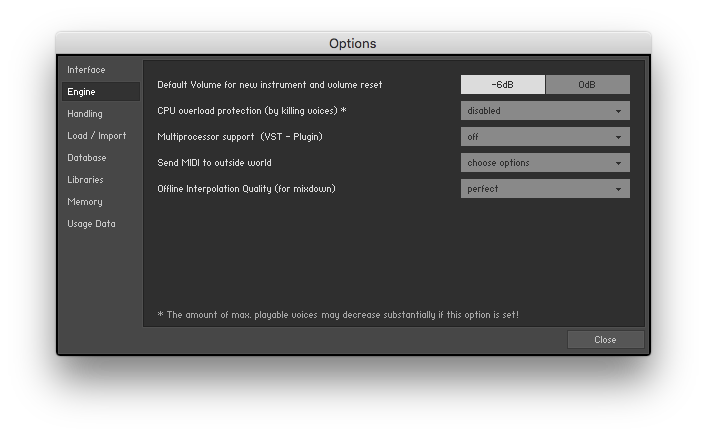The width and height of the screenshot is (707, 436).
Task: Open the Handling options tab
Action: [85, 114]
